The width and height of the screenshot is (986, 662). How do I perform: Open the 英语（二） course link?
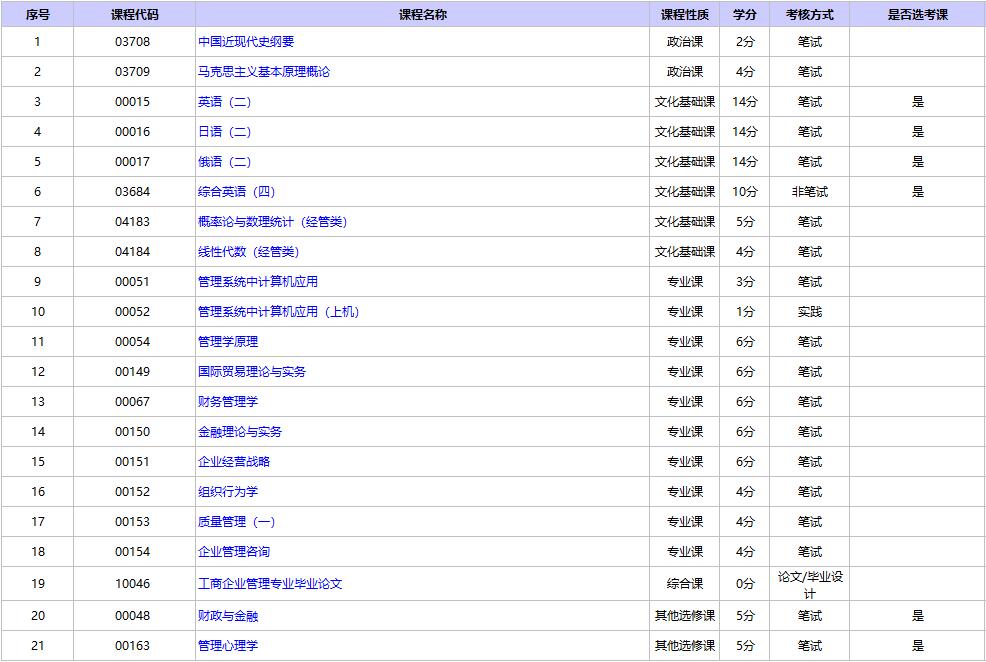[224, 102]
